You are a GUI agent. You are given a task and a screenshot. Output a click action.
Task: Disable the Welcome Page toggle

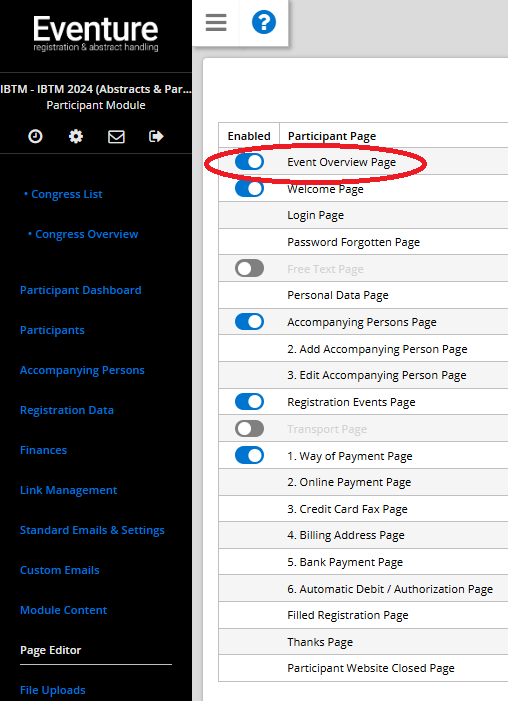(249, 188)
